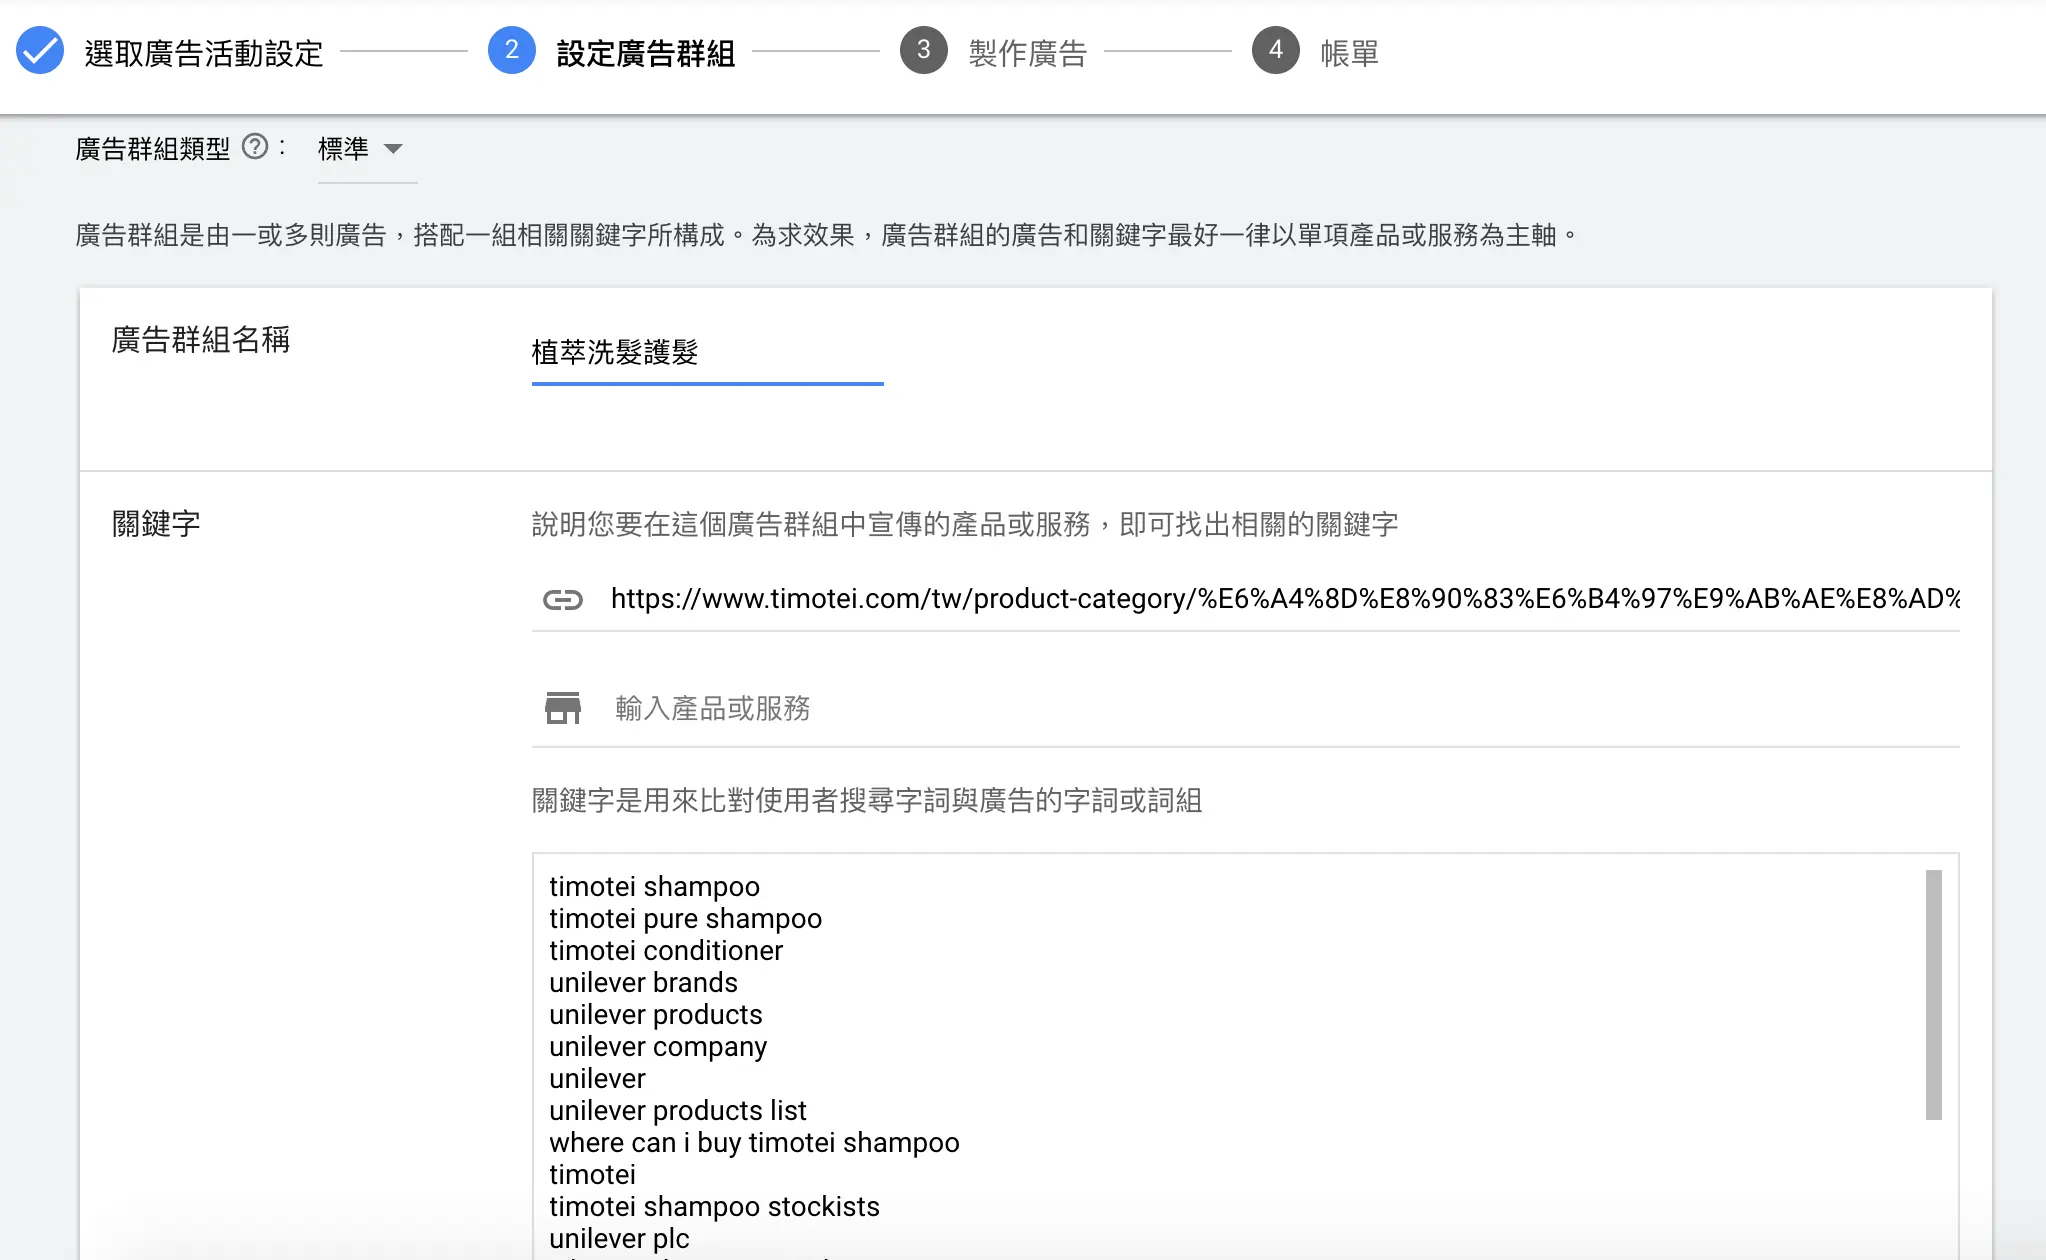Click keyword line 'unilever company'

pyautogui.click(x=658, y=1047)
